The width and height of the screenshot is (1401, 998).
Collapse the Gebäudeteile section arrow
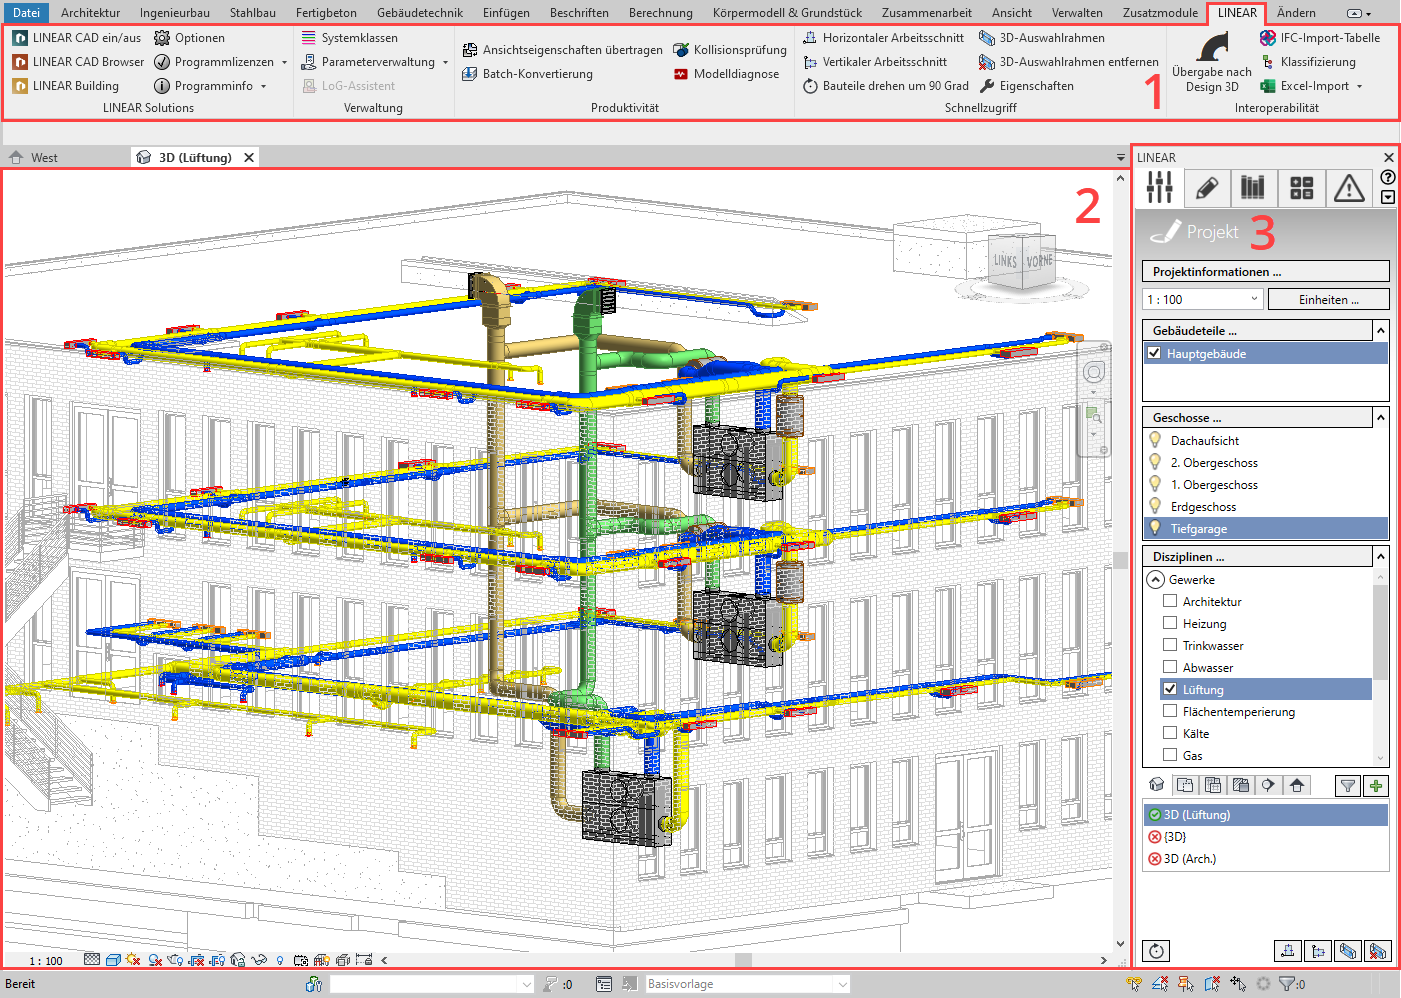click(x=1381, y=330)
